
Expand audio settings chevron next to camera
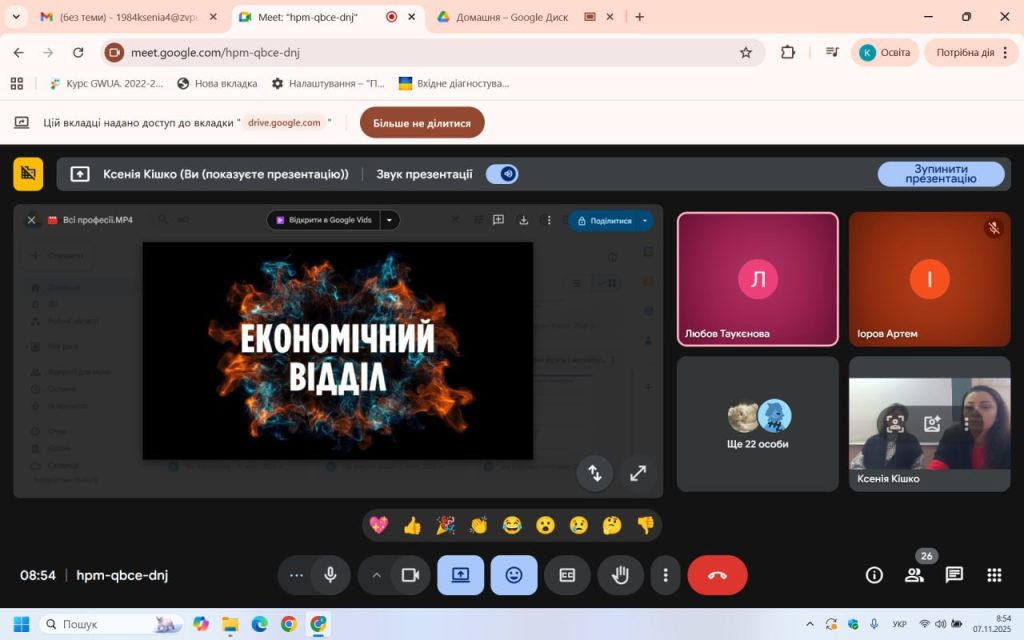tap(377, 575)
